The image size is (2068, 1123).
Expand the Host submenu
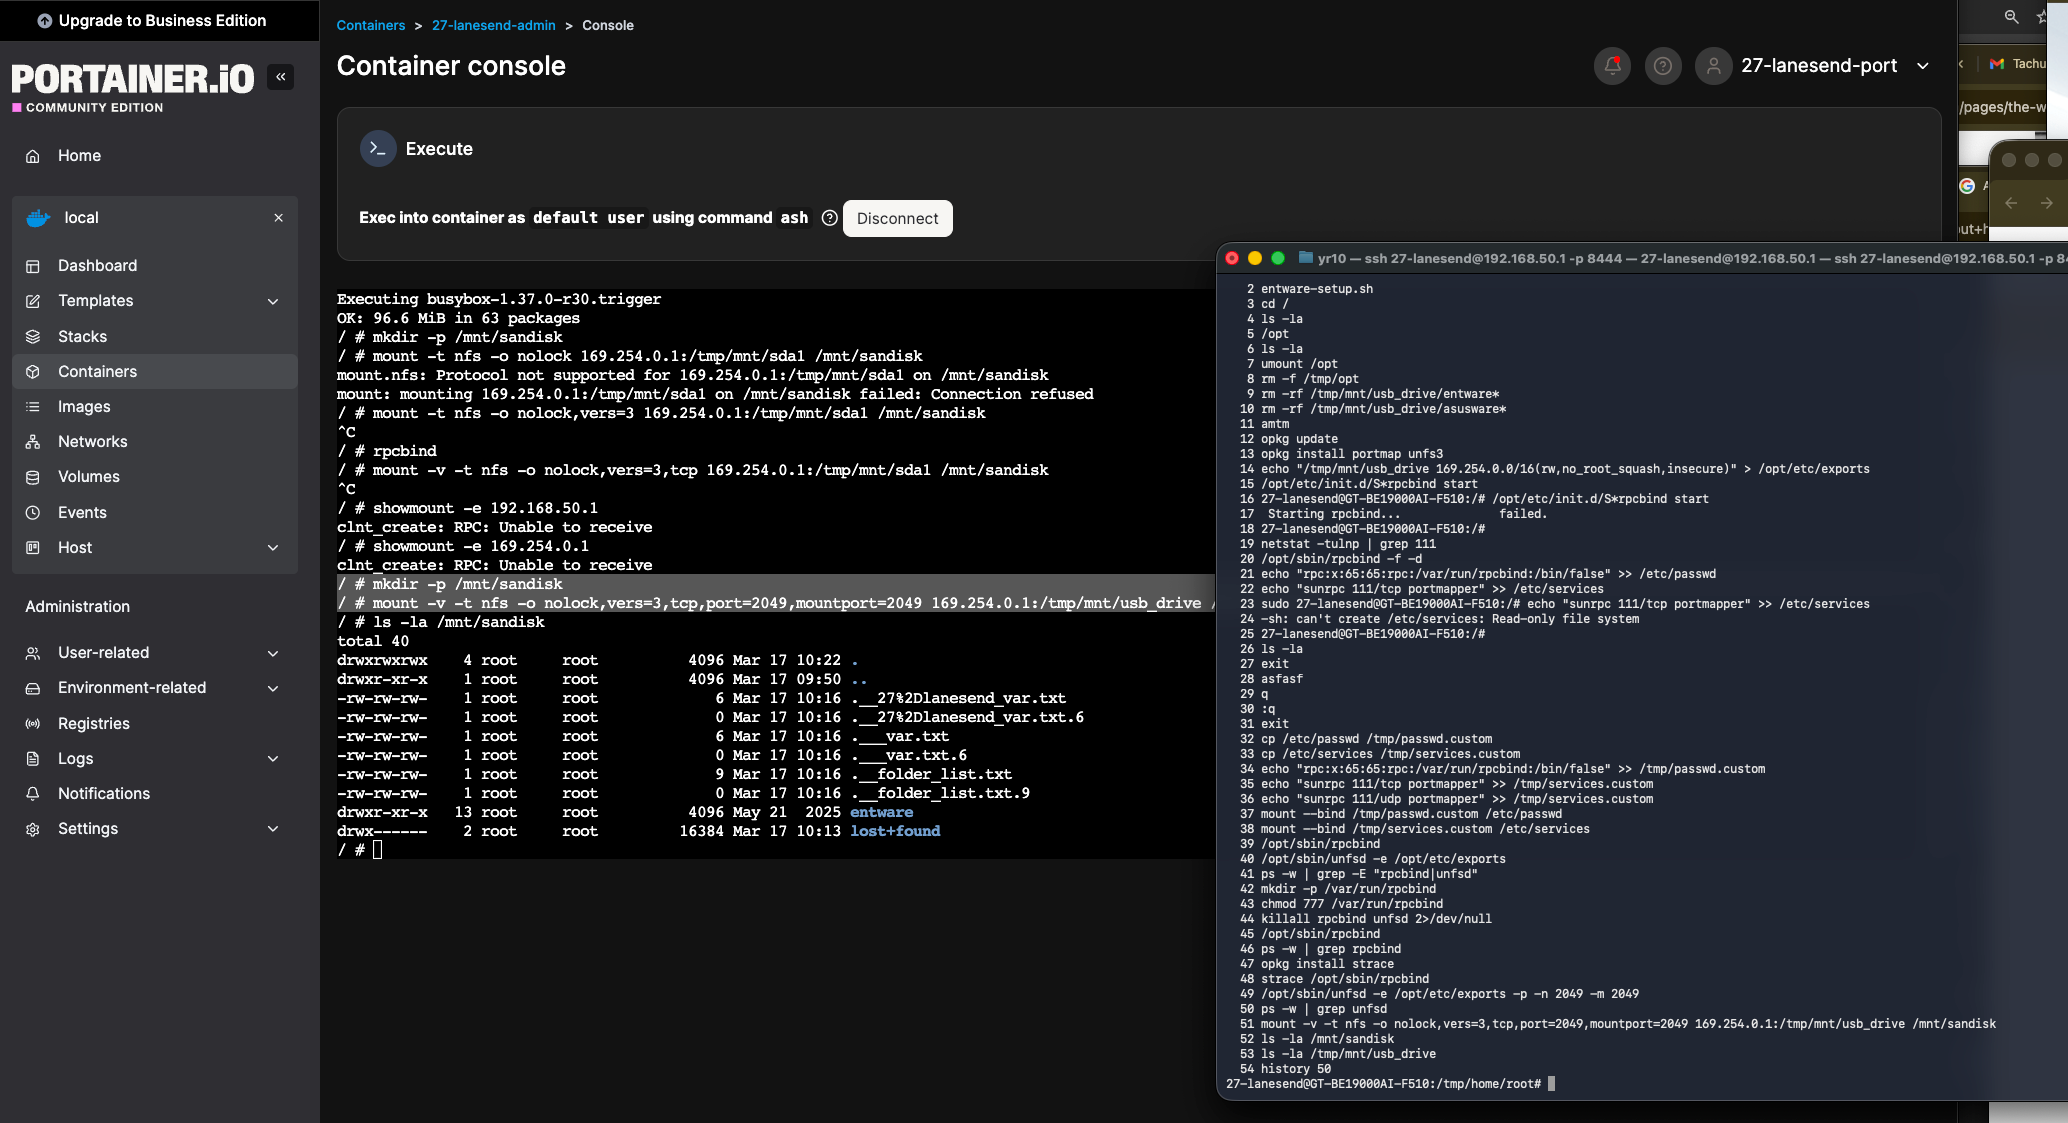point(273,548)
